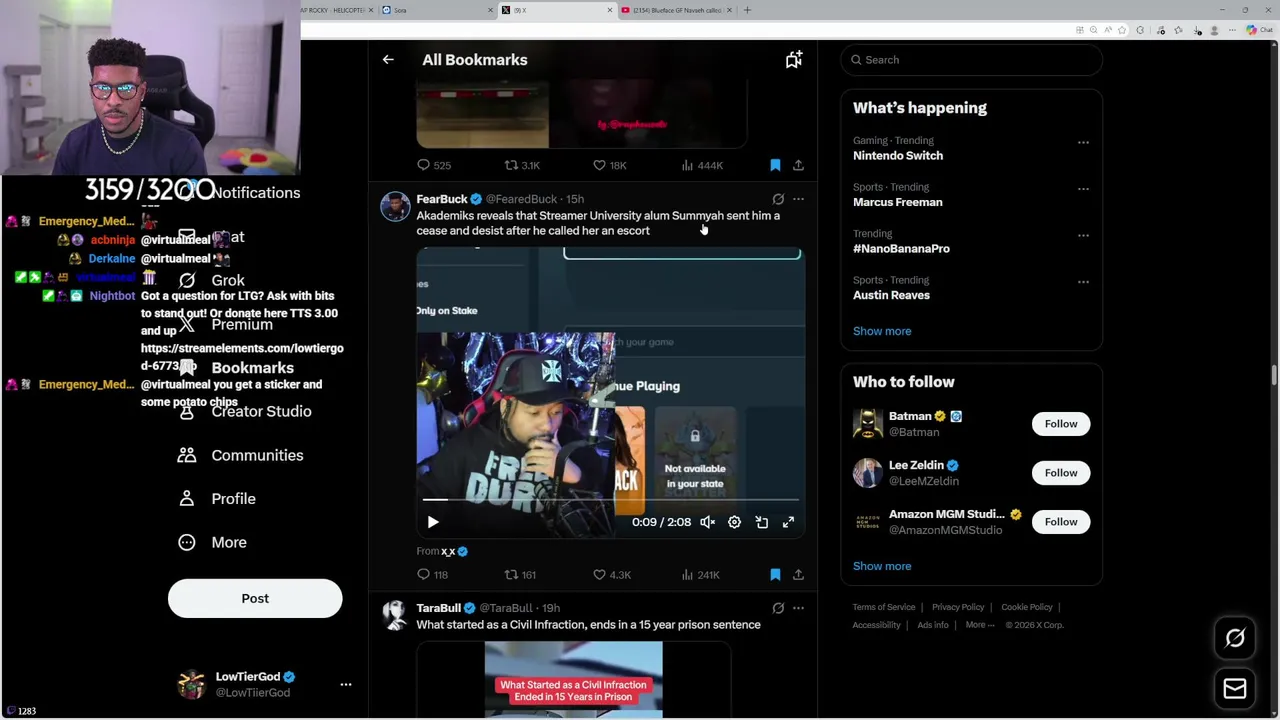Image resolution: width=1280 pixels, height=720 pixels.
Task: Show more in What's happening
Action: click(882, 331)
